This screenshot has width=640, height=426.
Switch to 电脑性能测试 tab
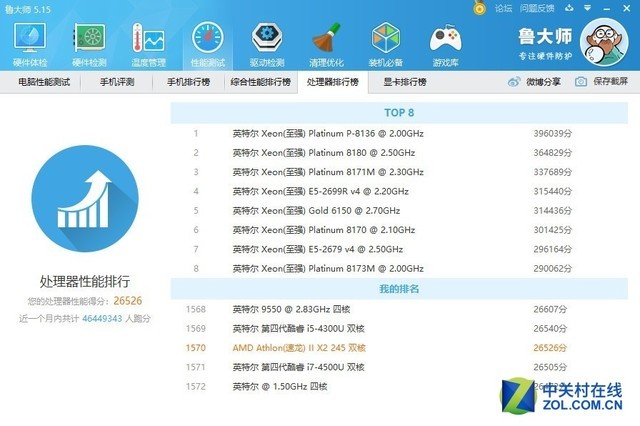(x=44, y=82)
